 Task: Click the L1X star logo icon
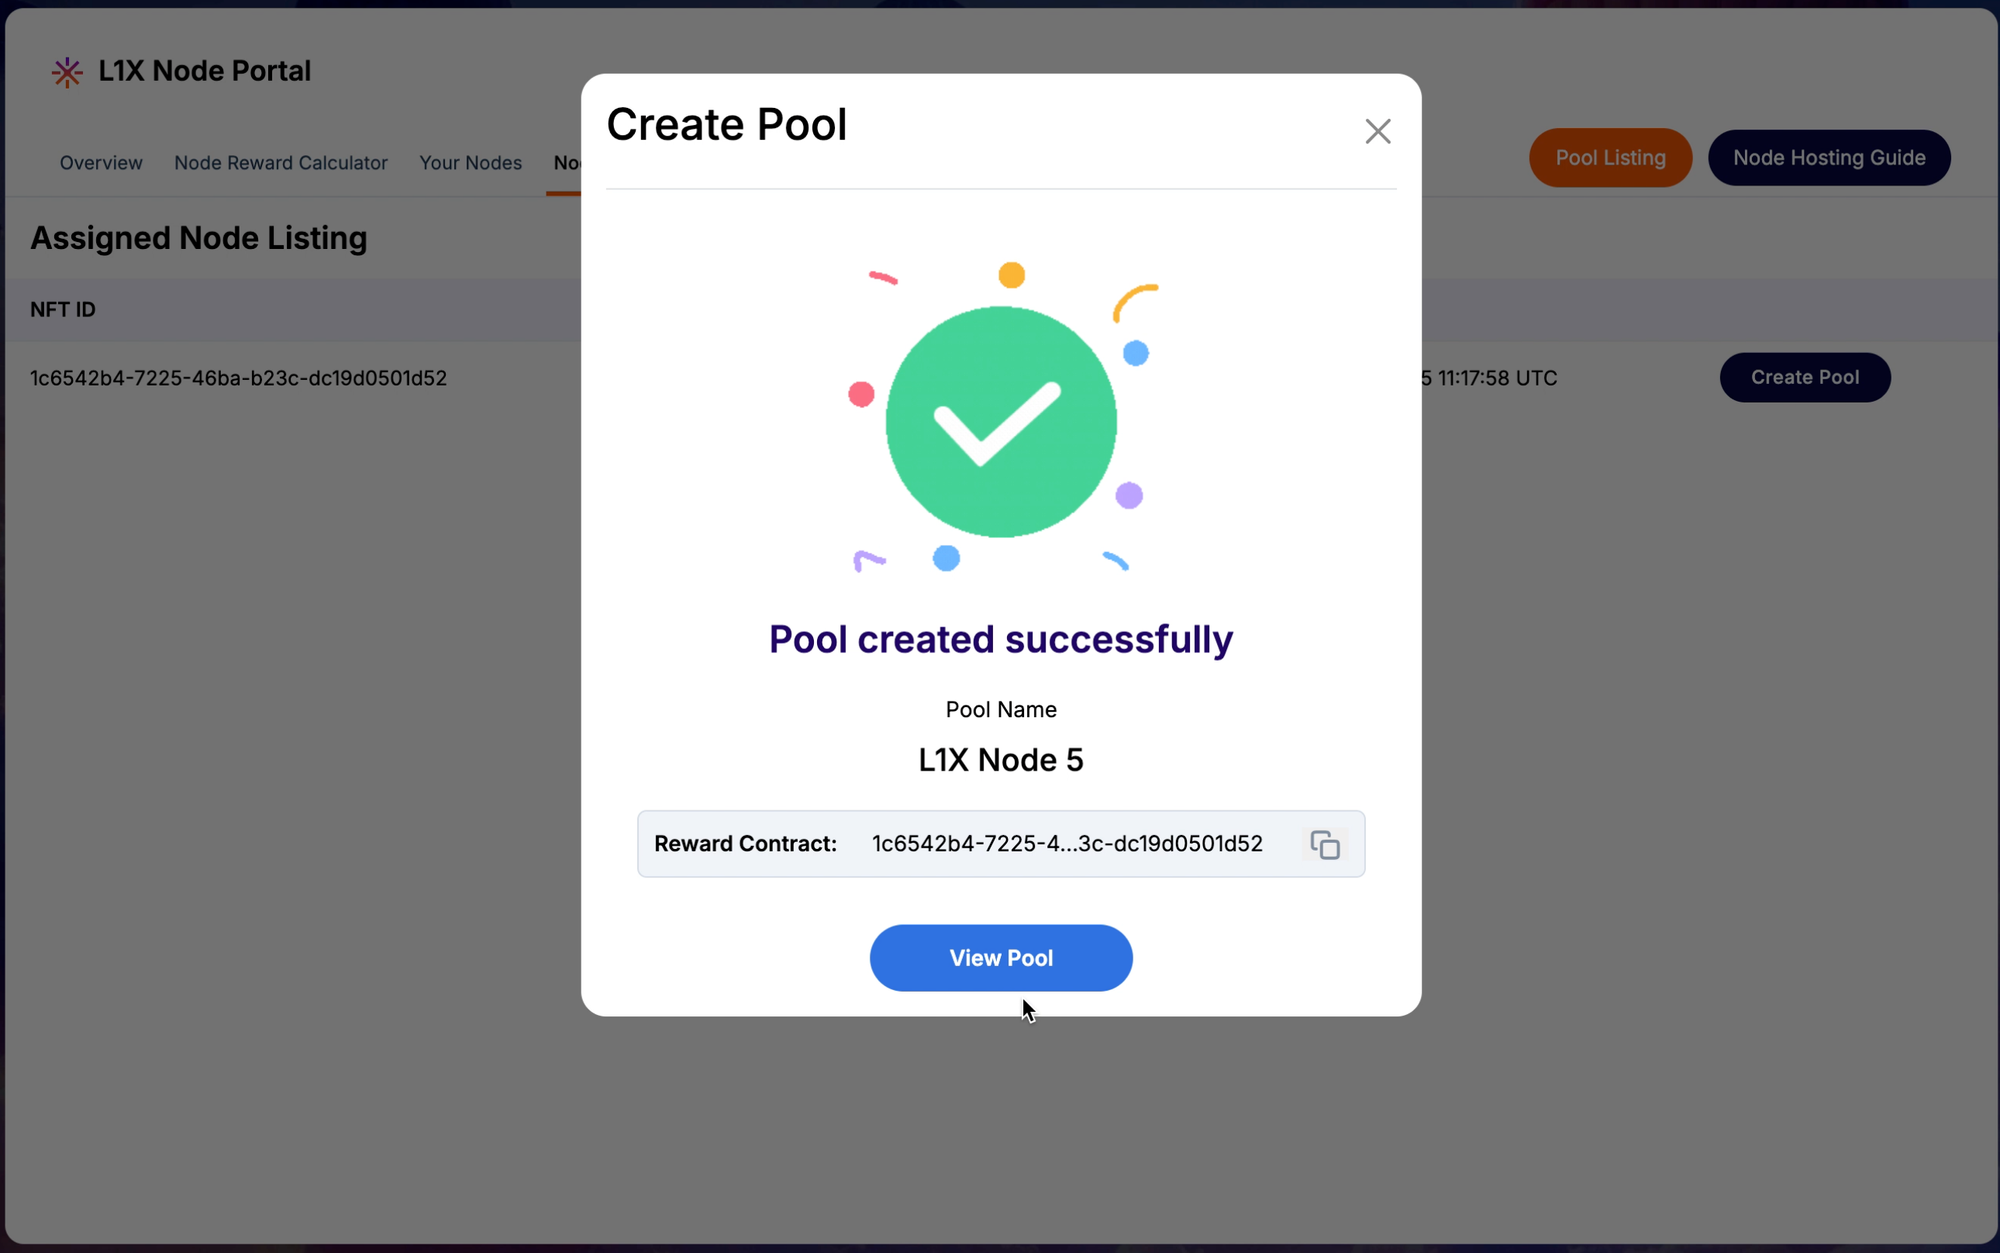67,72
